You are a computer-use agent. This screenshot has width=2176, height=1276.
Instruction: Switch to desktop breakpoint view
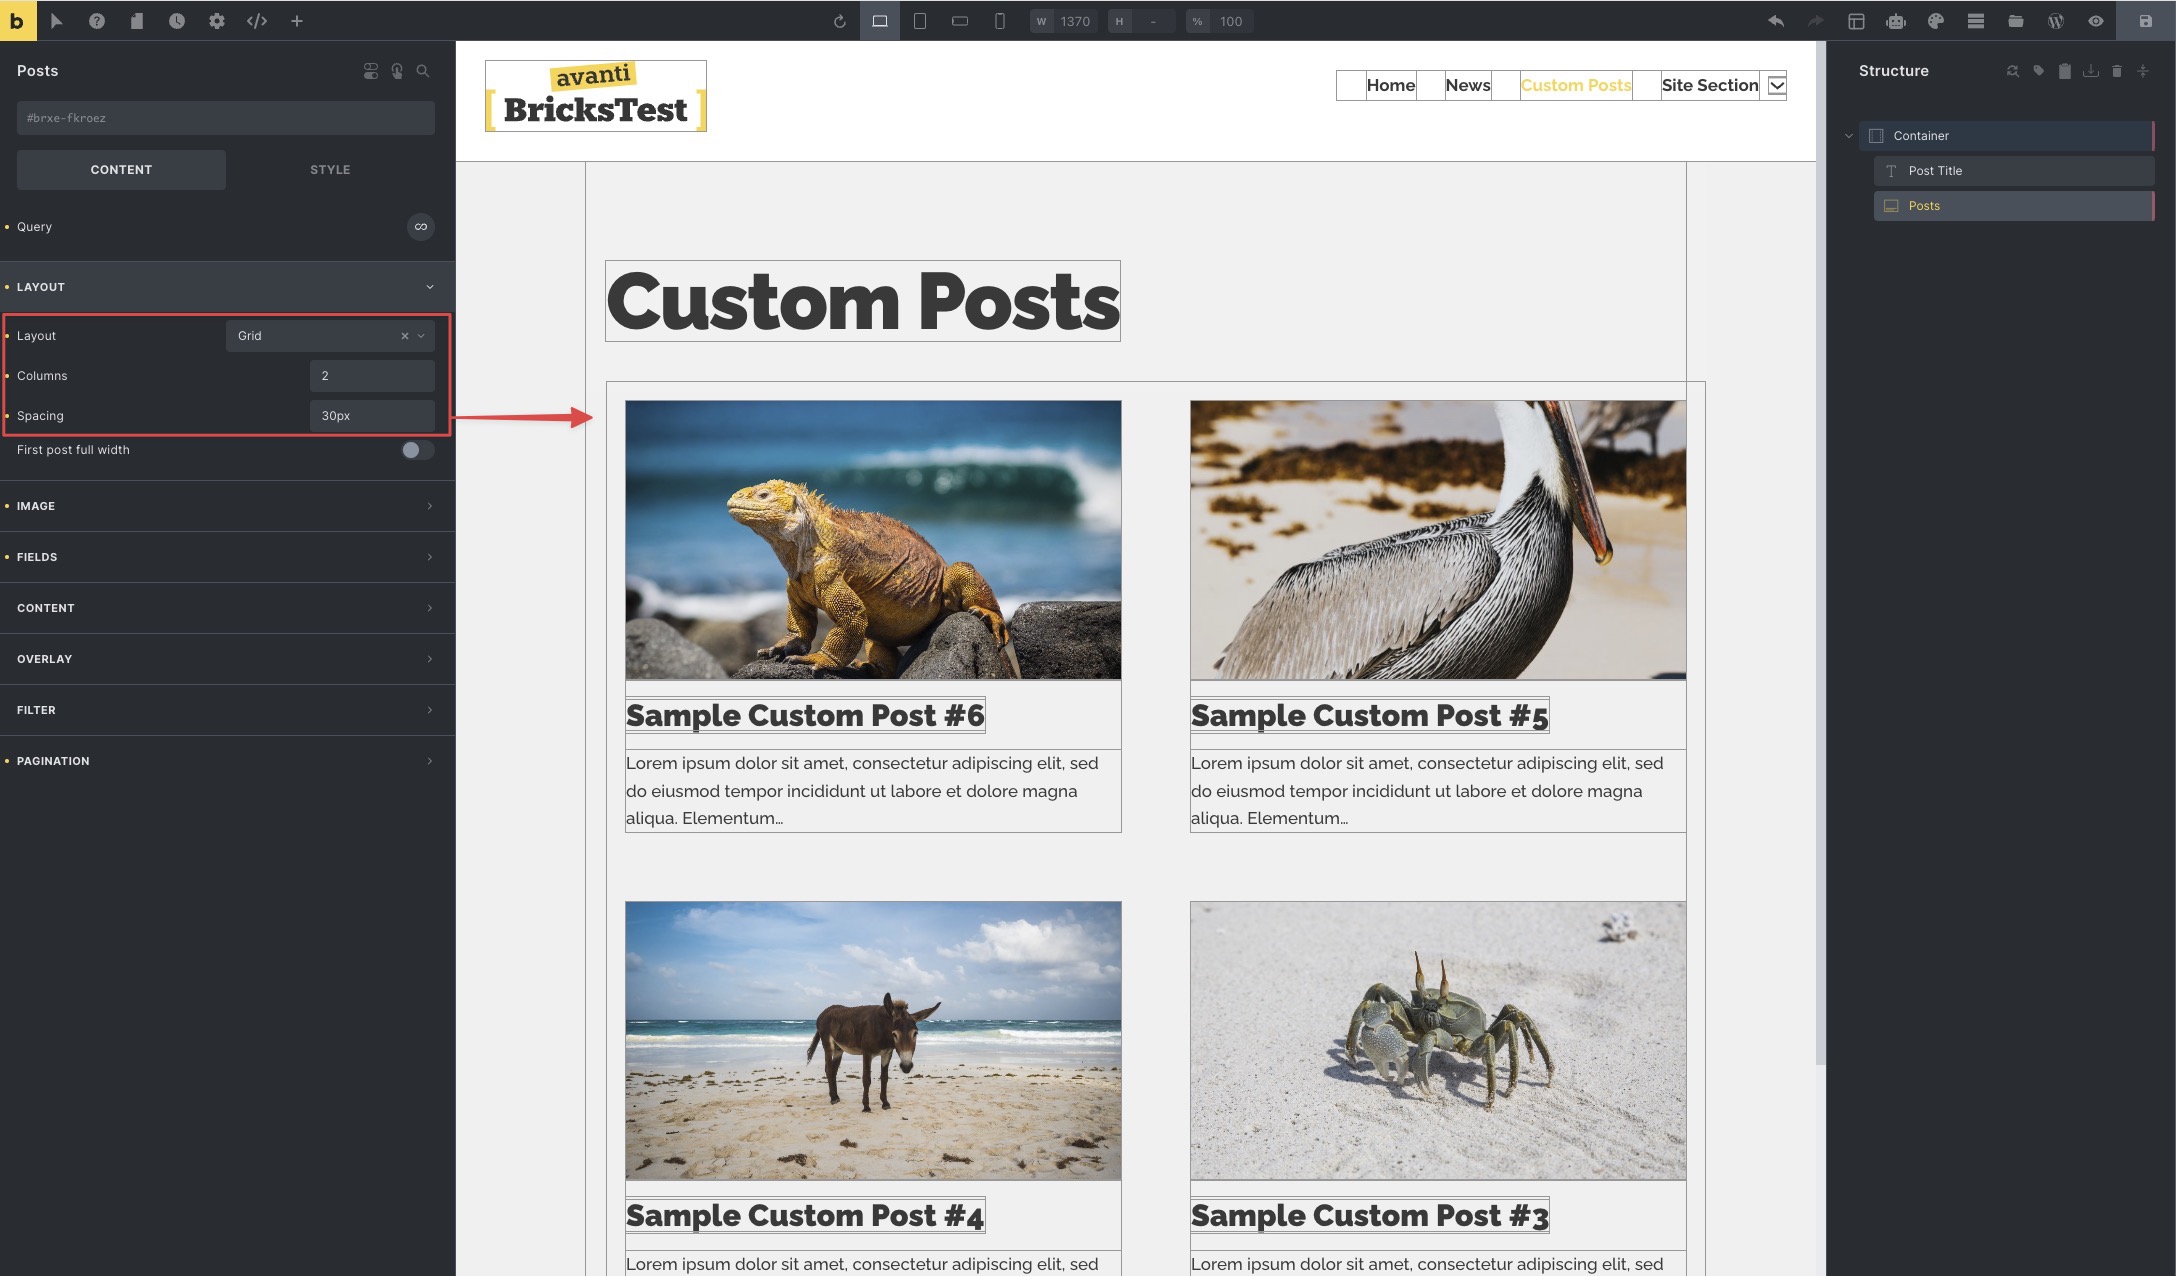click(880, 21)
